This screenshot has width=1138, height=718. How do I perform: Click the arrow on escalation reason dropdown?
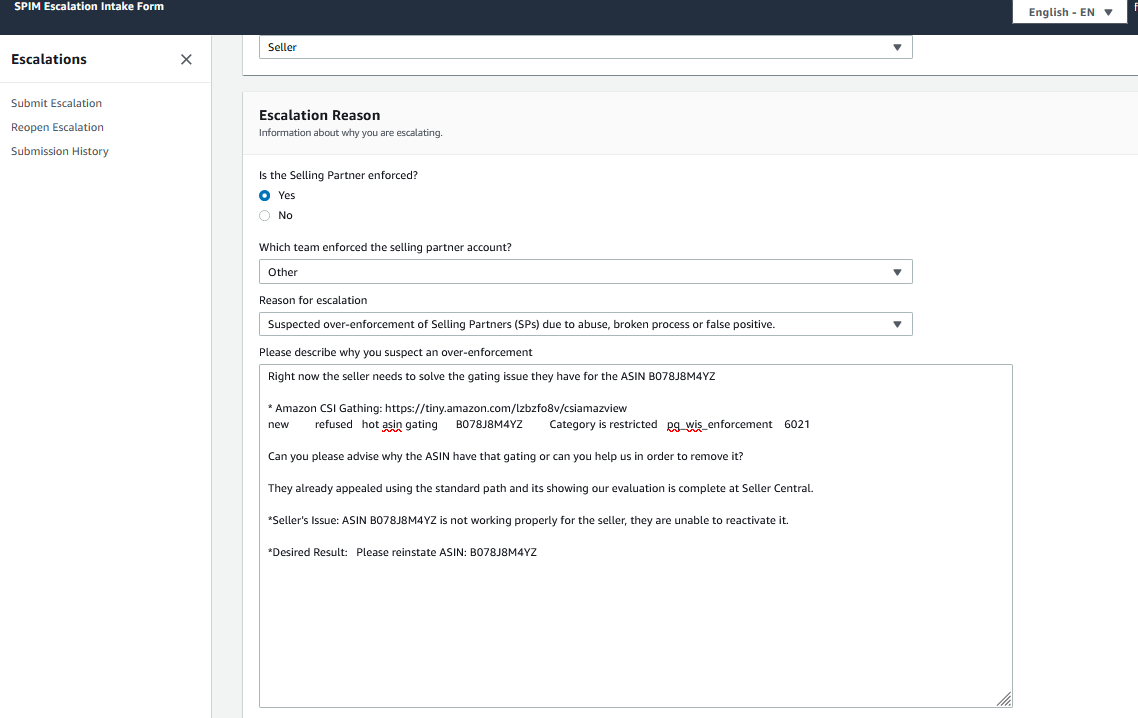pyautogui.click(x=897, y=324)
